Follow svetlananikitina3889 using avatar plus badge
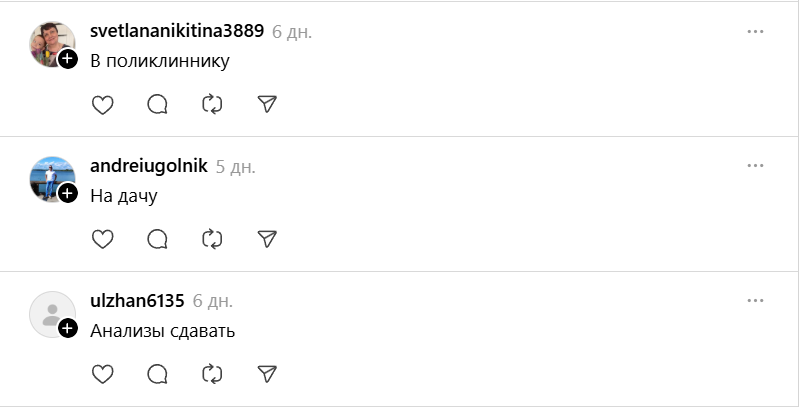The image size is (799, 407). [68, 59]
